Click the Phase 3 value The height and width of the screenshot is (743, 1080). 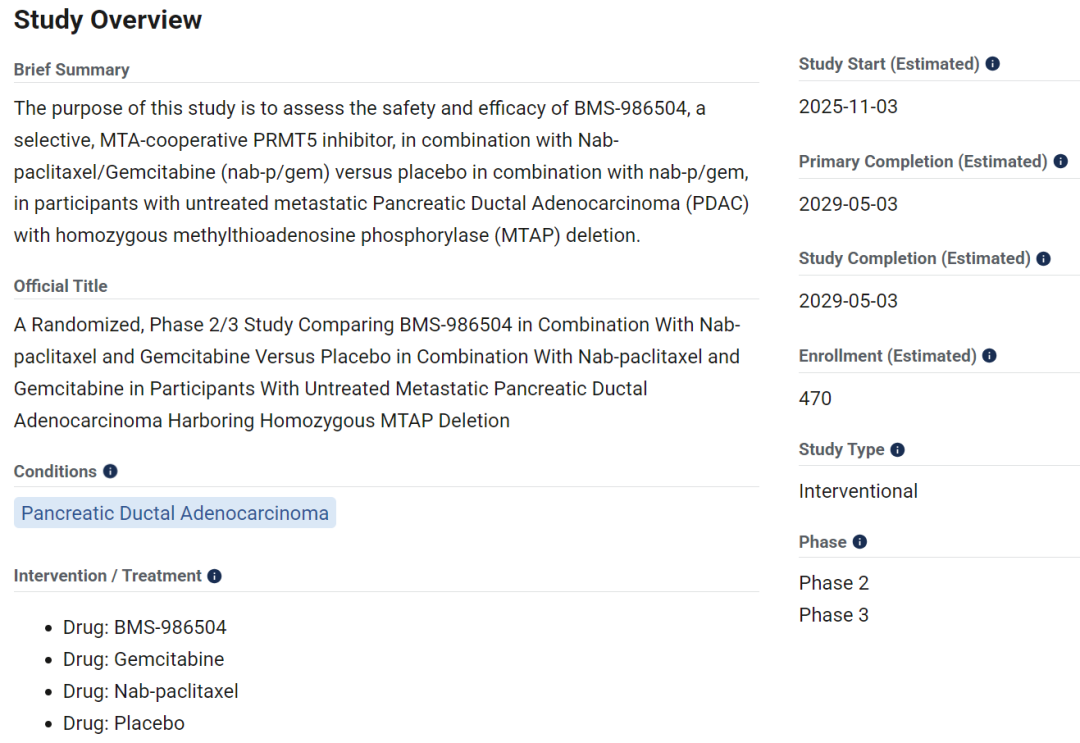pos(833,615)
